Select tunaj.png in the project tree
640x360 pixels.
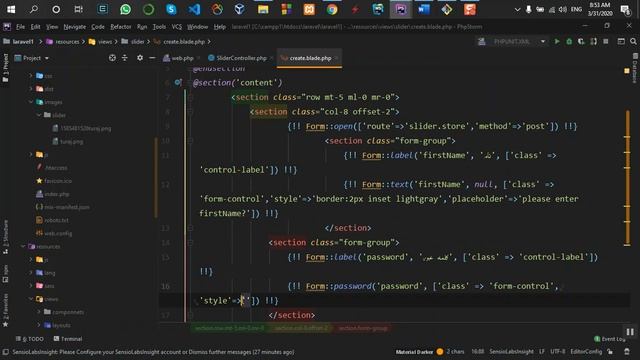pos(71,142)
